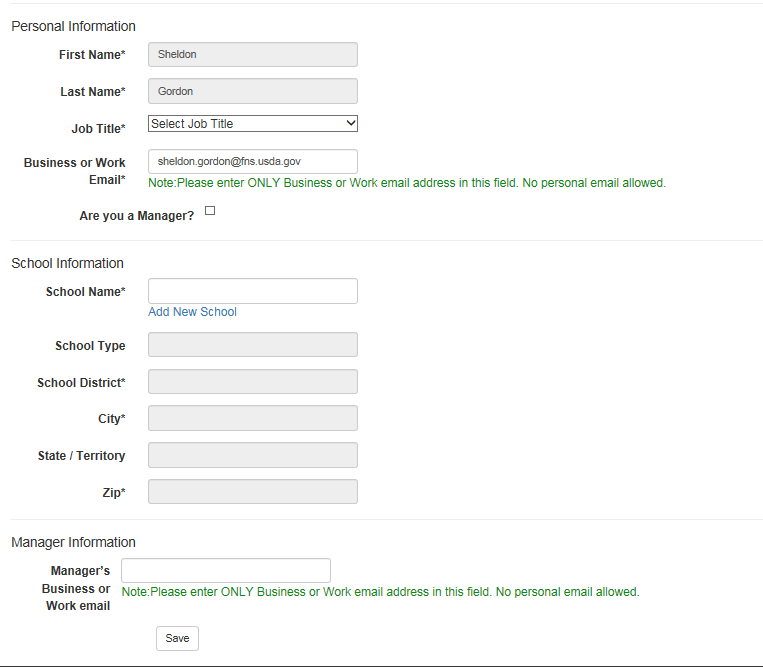Click the Job Title label text

pyautogui.click(x=98, y=129)
